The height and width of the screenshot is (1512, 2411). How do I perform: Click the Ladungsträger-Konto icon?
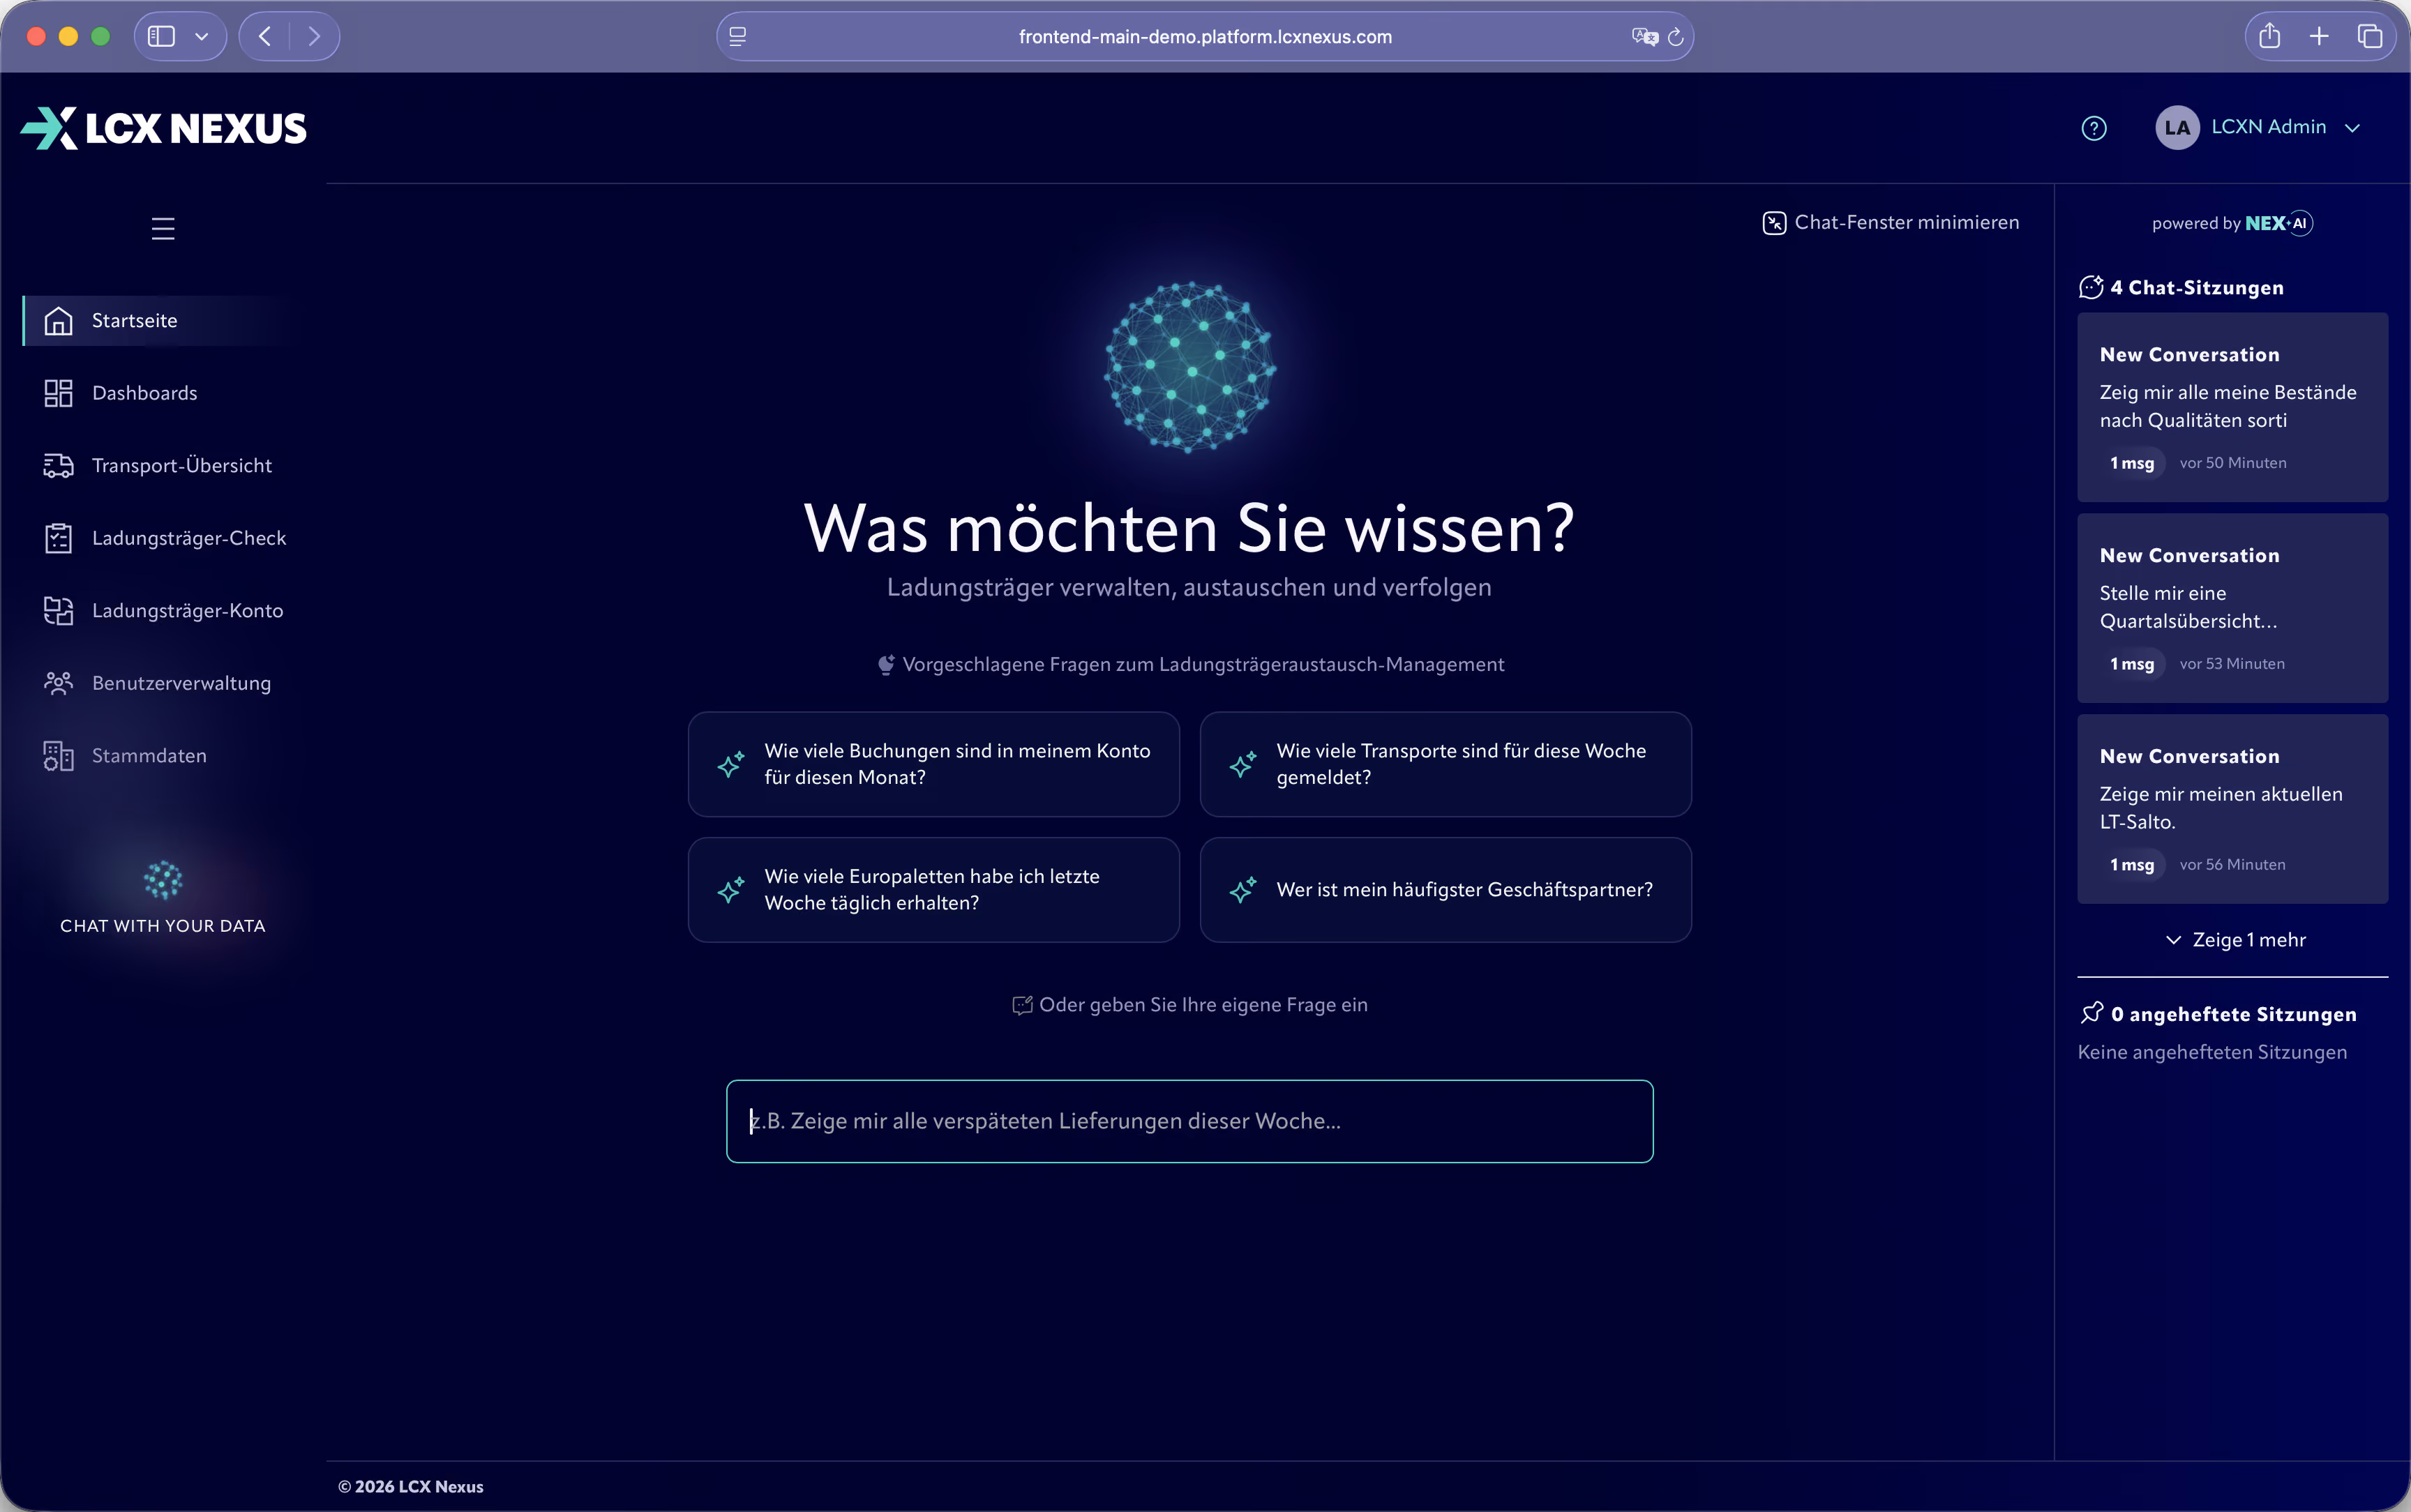(58, 611)
